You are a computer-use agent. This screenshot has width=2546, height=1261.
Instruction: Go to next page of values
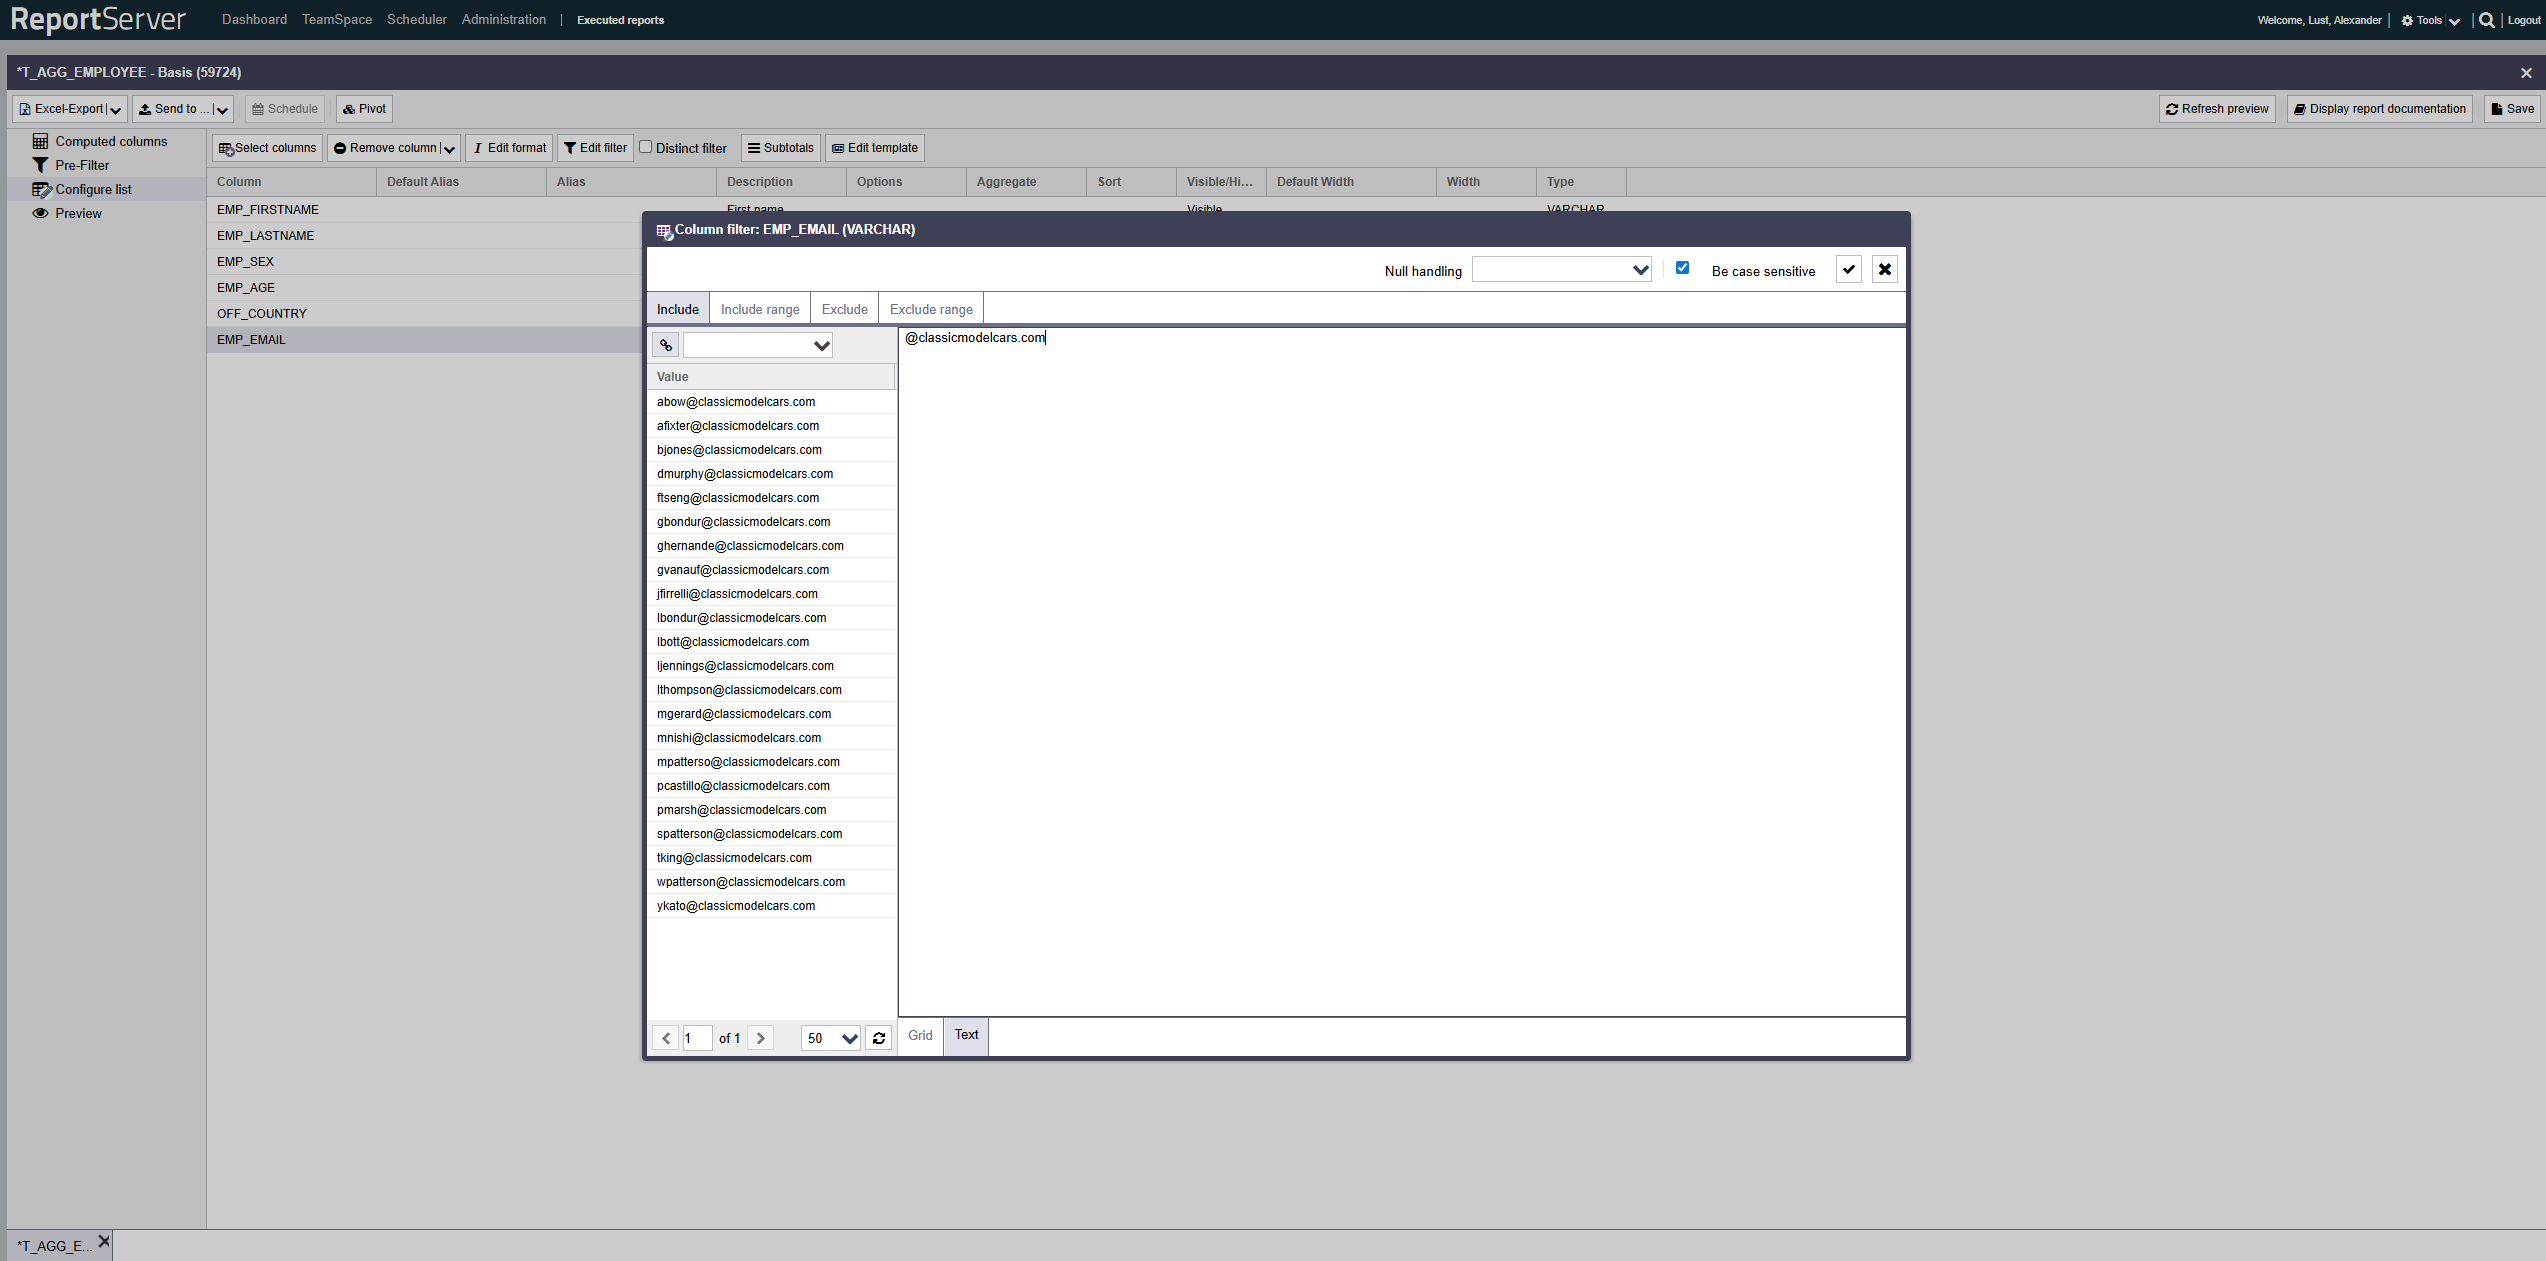760,1038
